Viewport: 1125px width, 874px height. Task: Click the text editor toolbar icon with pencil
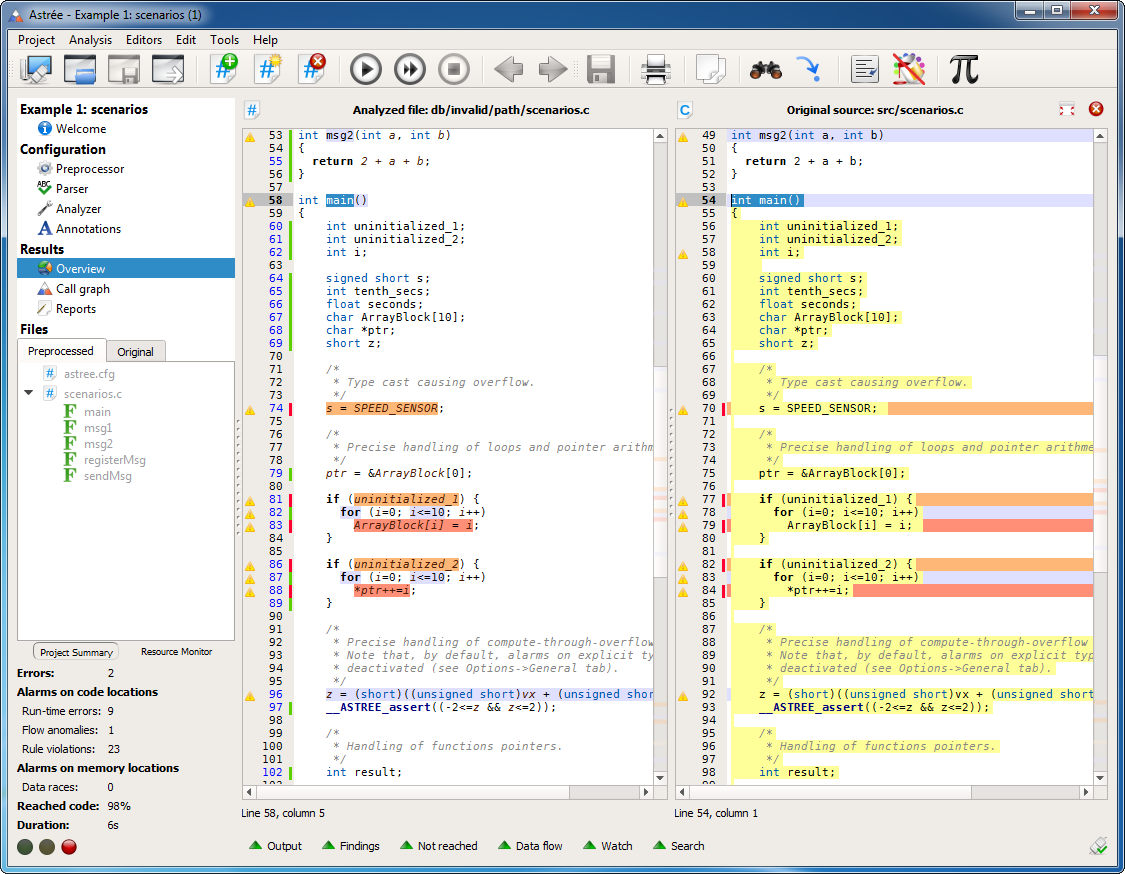(x=865, y=70)
